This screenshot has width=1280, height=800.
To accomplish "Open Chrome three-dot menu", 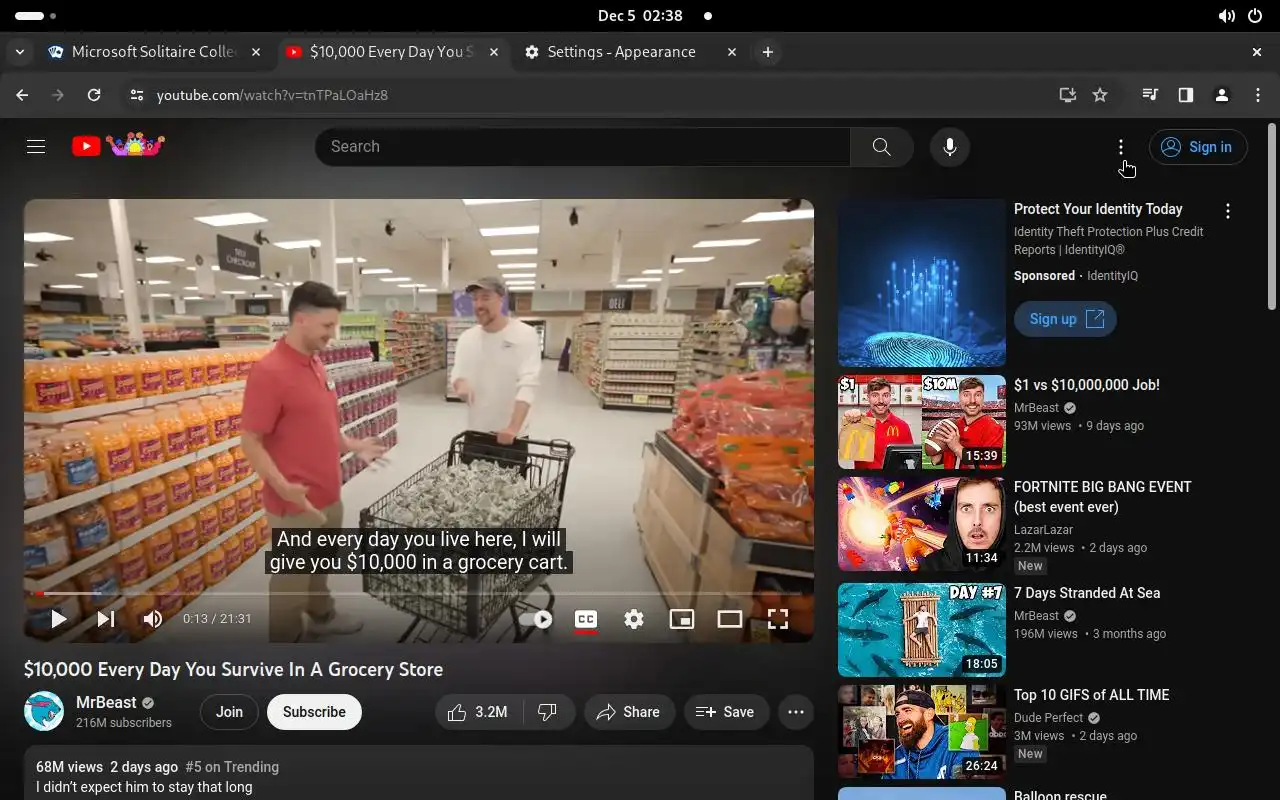I will coord(1258,95).
